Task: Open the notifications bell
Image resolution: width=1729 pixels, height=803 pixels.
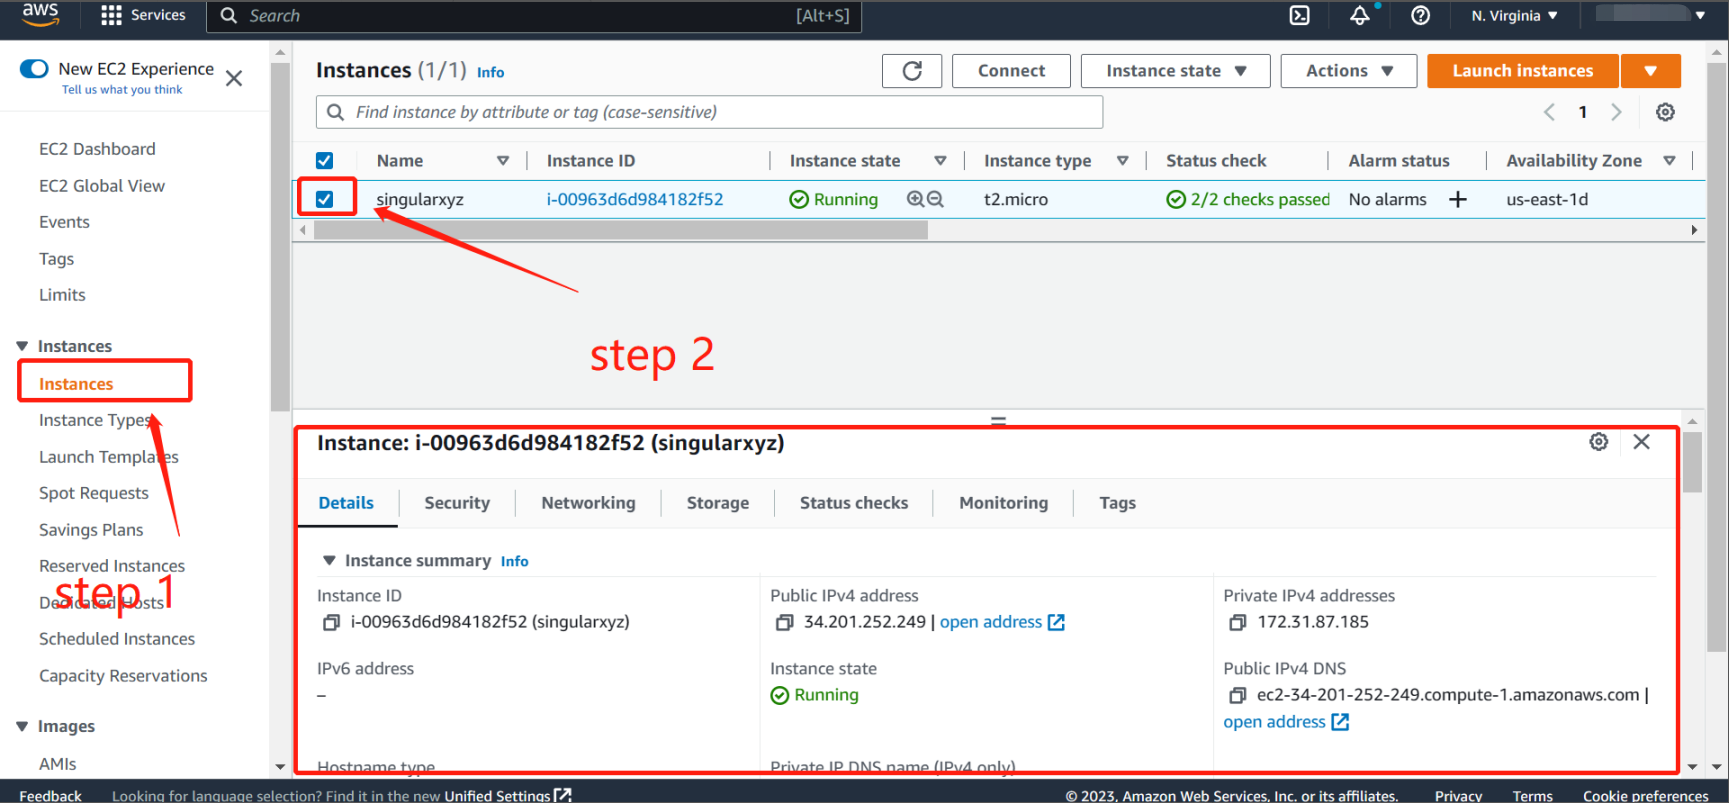Action: [1359, 15]
